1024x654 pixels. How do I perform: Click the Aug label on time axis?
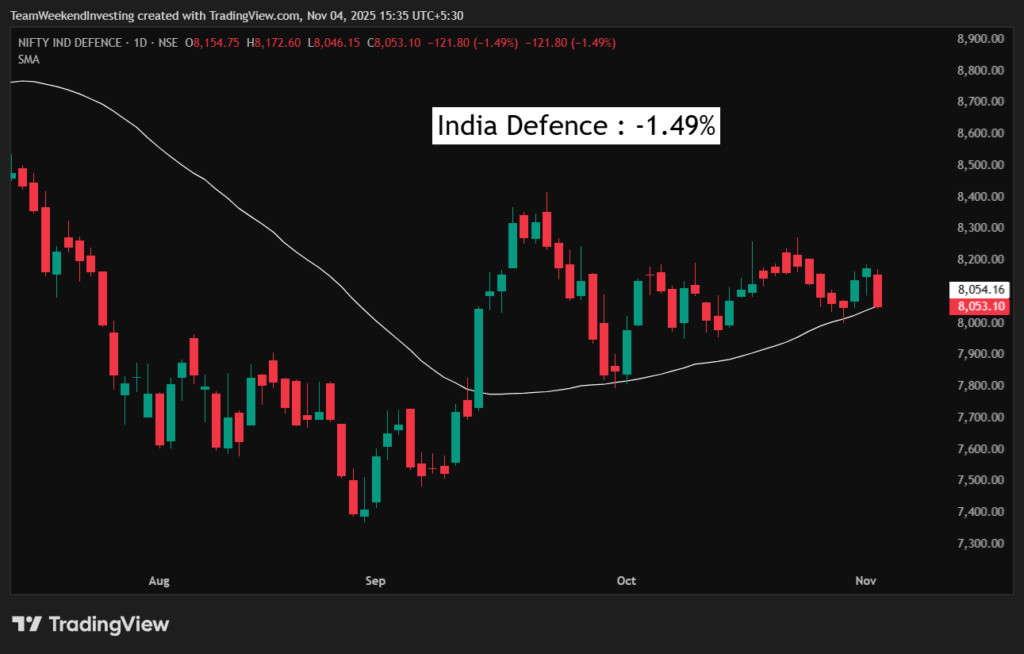coord(159,580)
